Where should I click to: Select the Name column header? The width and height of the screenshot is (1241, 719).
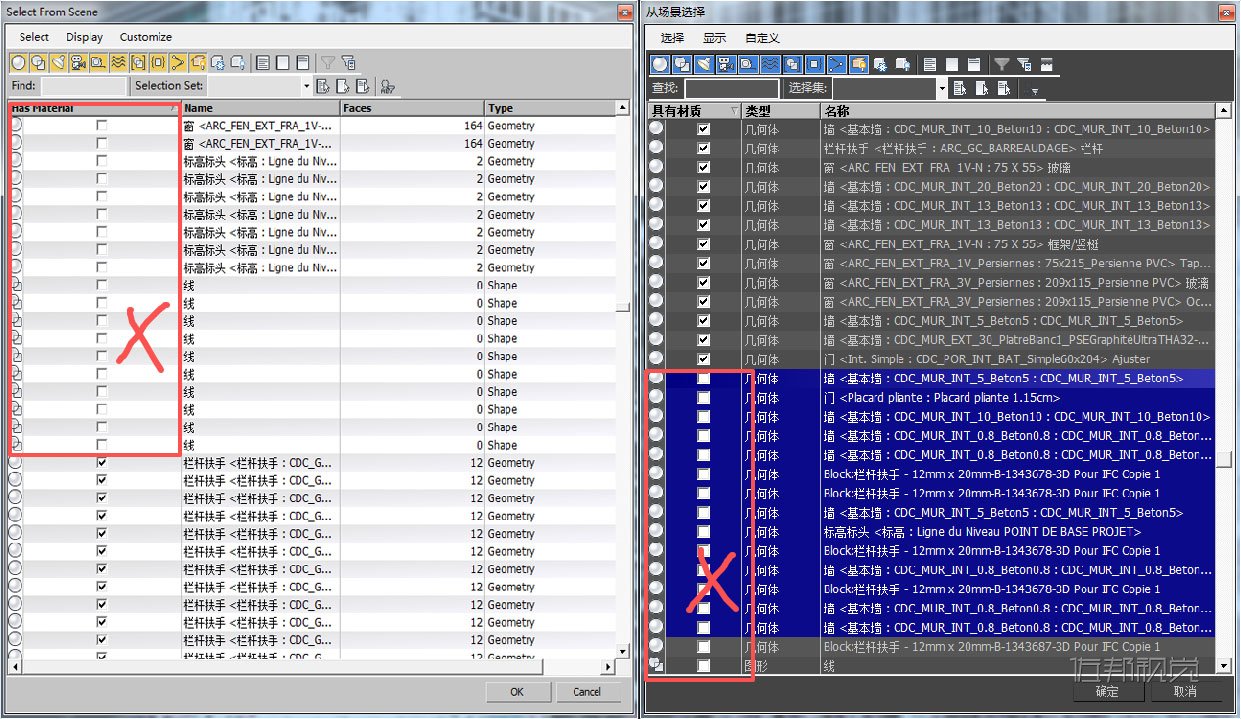coord(261,108)
